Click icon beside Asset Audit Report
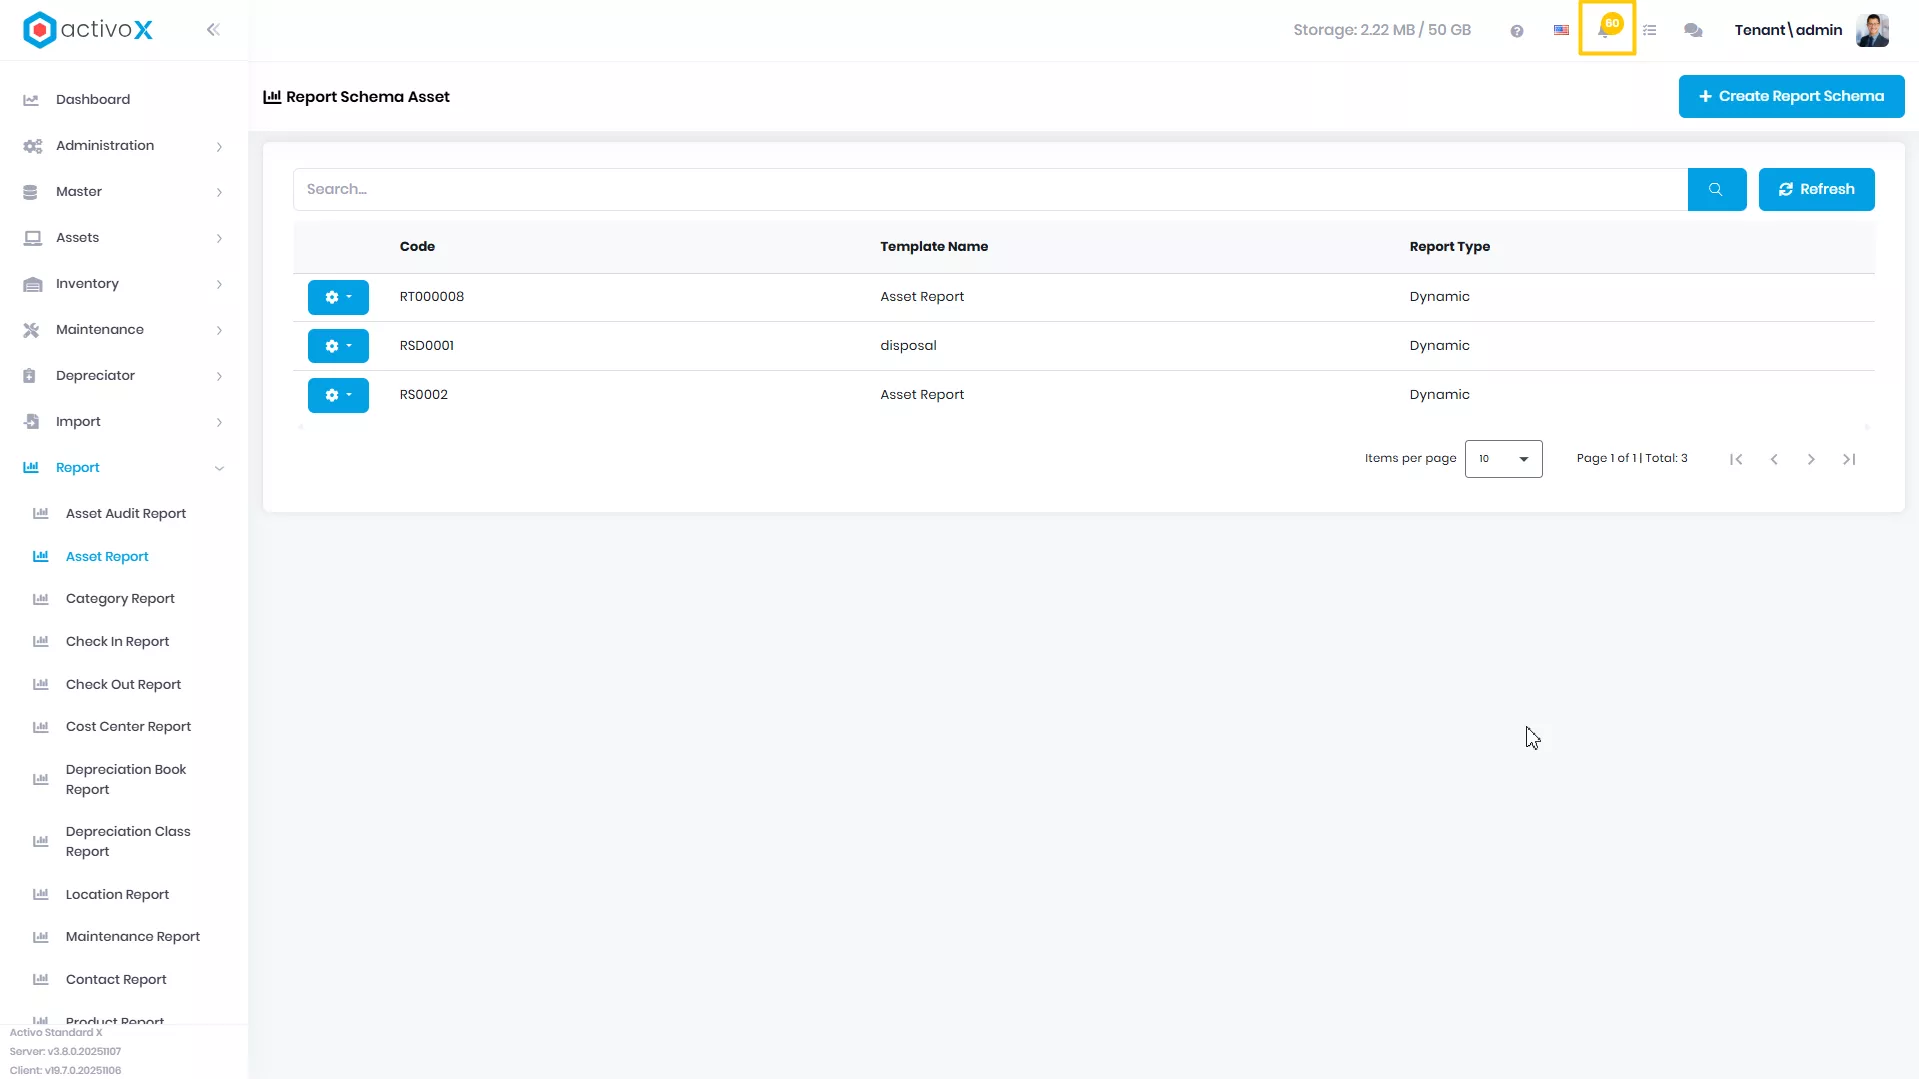The height and width of the screenshot is (1079, 1919). 41,514
